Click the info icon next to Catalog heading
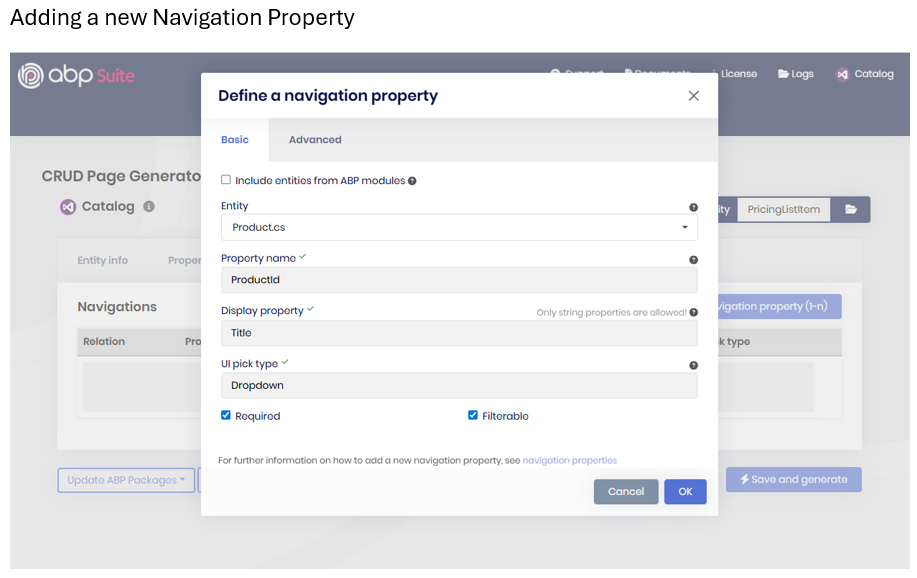 pos(149,207)
